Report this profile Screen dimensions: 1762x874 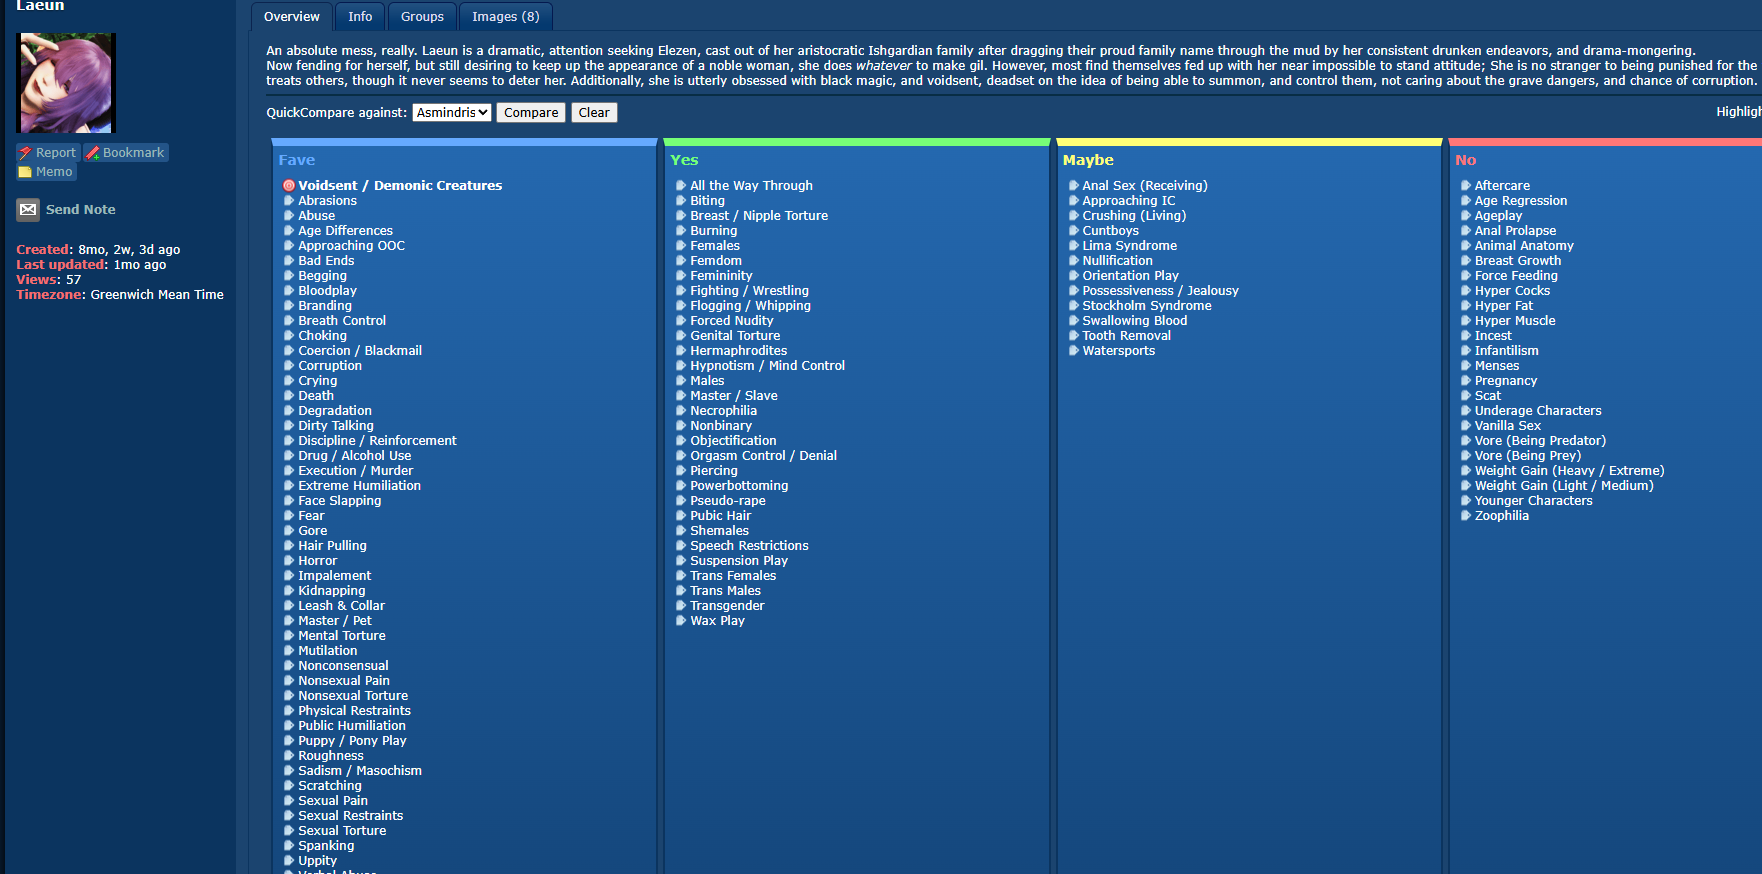coord(47,153)
